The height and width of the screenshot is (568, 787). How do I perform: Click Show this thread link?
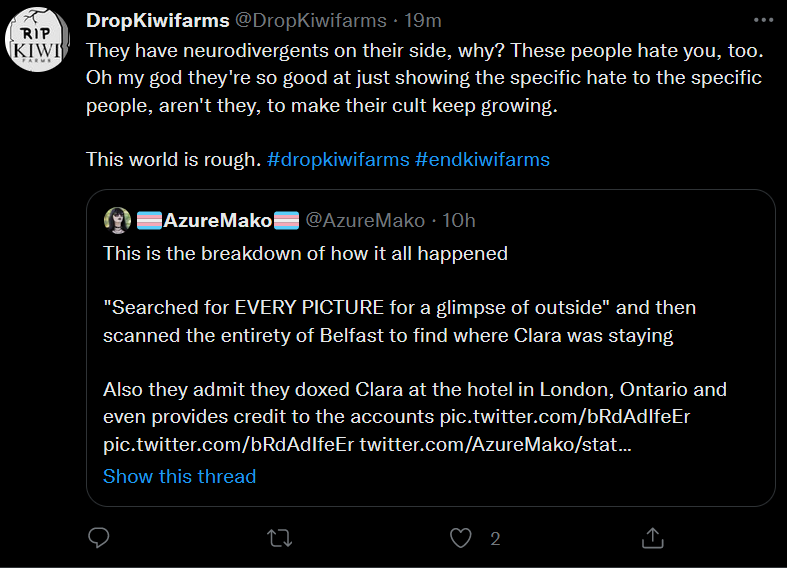[x=180, y=476]
